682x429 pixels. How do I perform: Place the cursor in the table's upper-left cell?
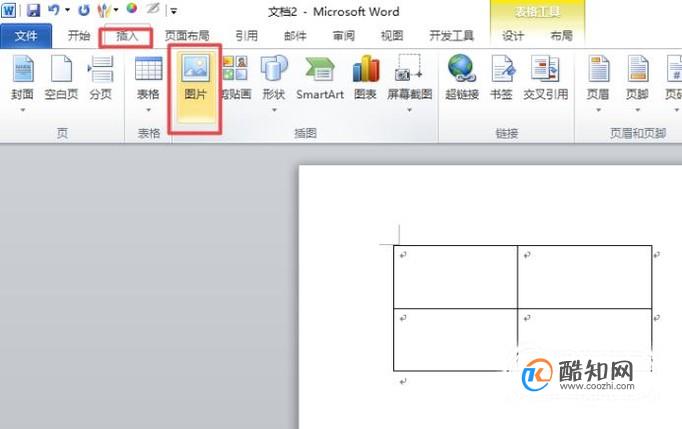pos(455,277)
